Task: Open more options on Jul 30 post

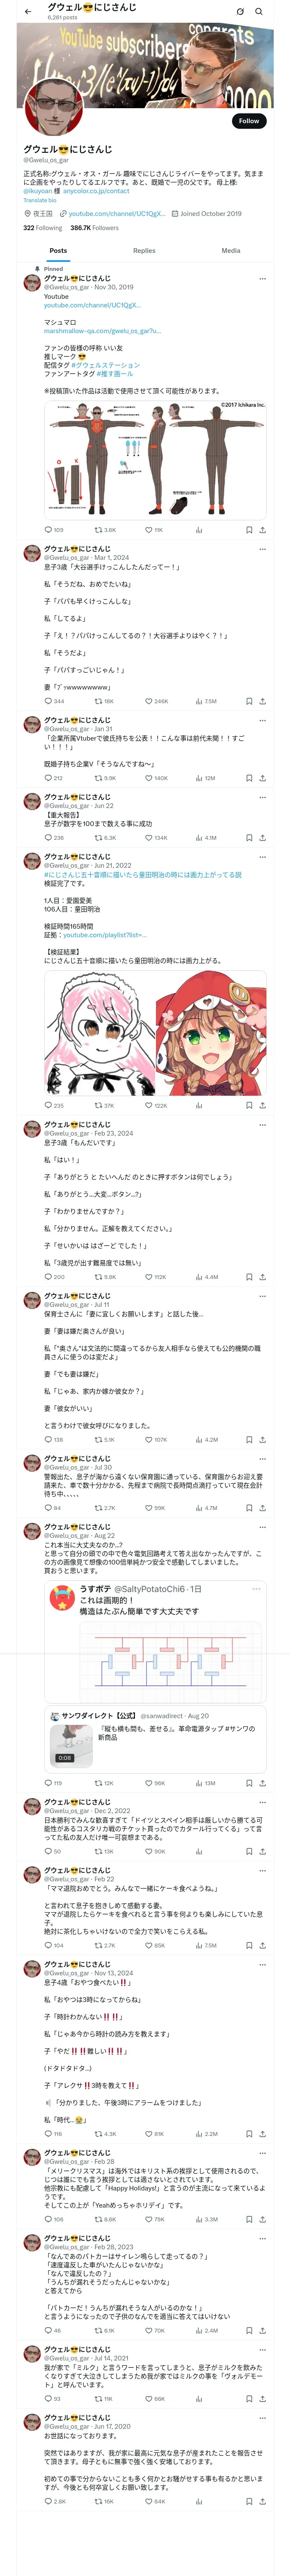Action: 263,1459
